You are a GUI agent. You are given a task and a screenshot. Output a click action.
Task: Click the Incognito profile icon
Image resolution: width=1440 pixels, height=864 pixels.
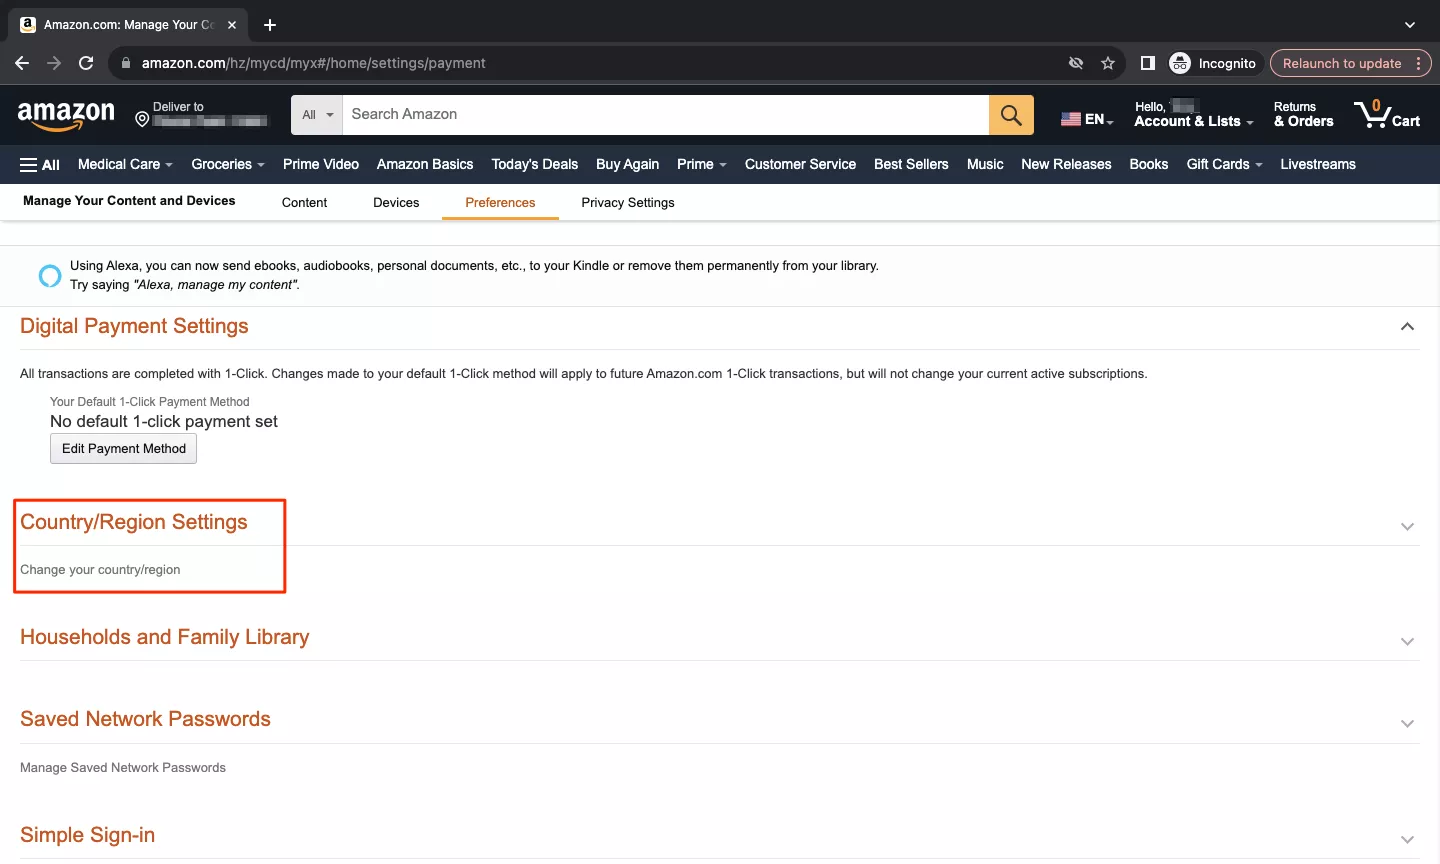(x=1180, y=63)
